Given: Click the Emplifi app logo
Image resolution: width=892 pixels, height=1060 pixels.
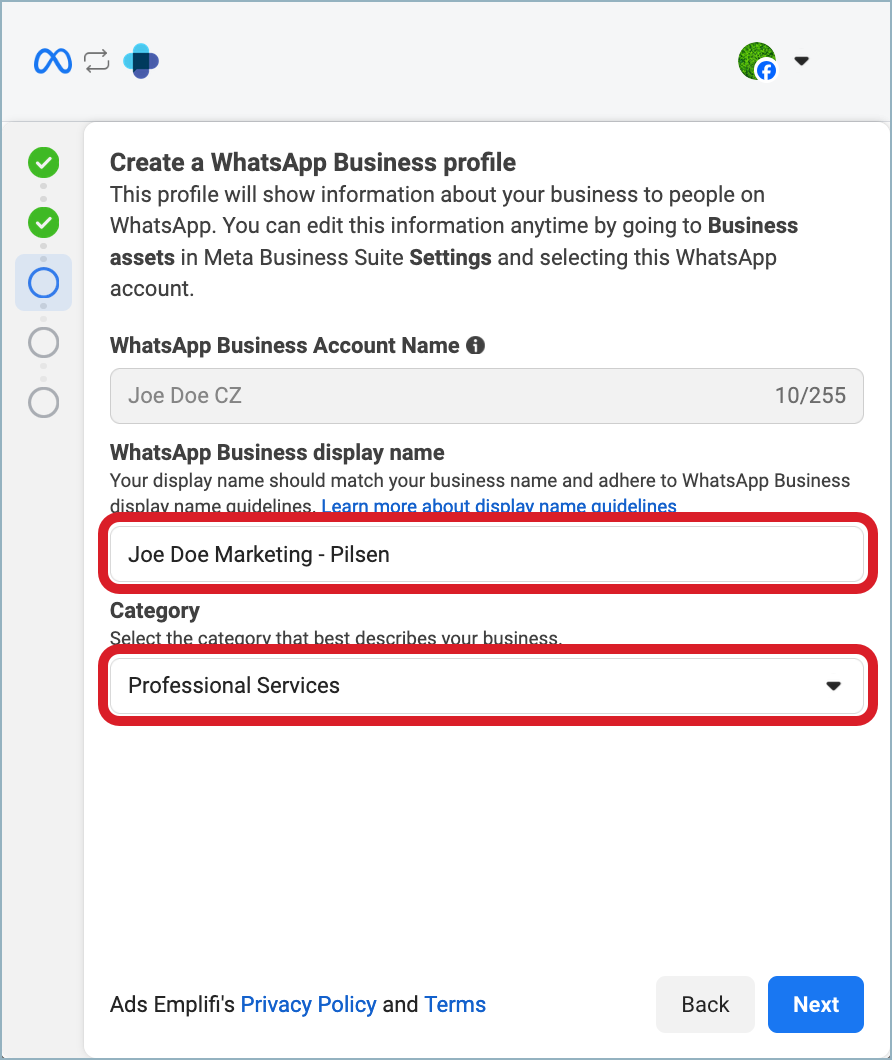Looking at the screenshot, I should coord(141,61).
